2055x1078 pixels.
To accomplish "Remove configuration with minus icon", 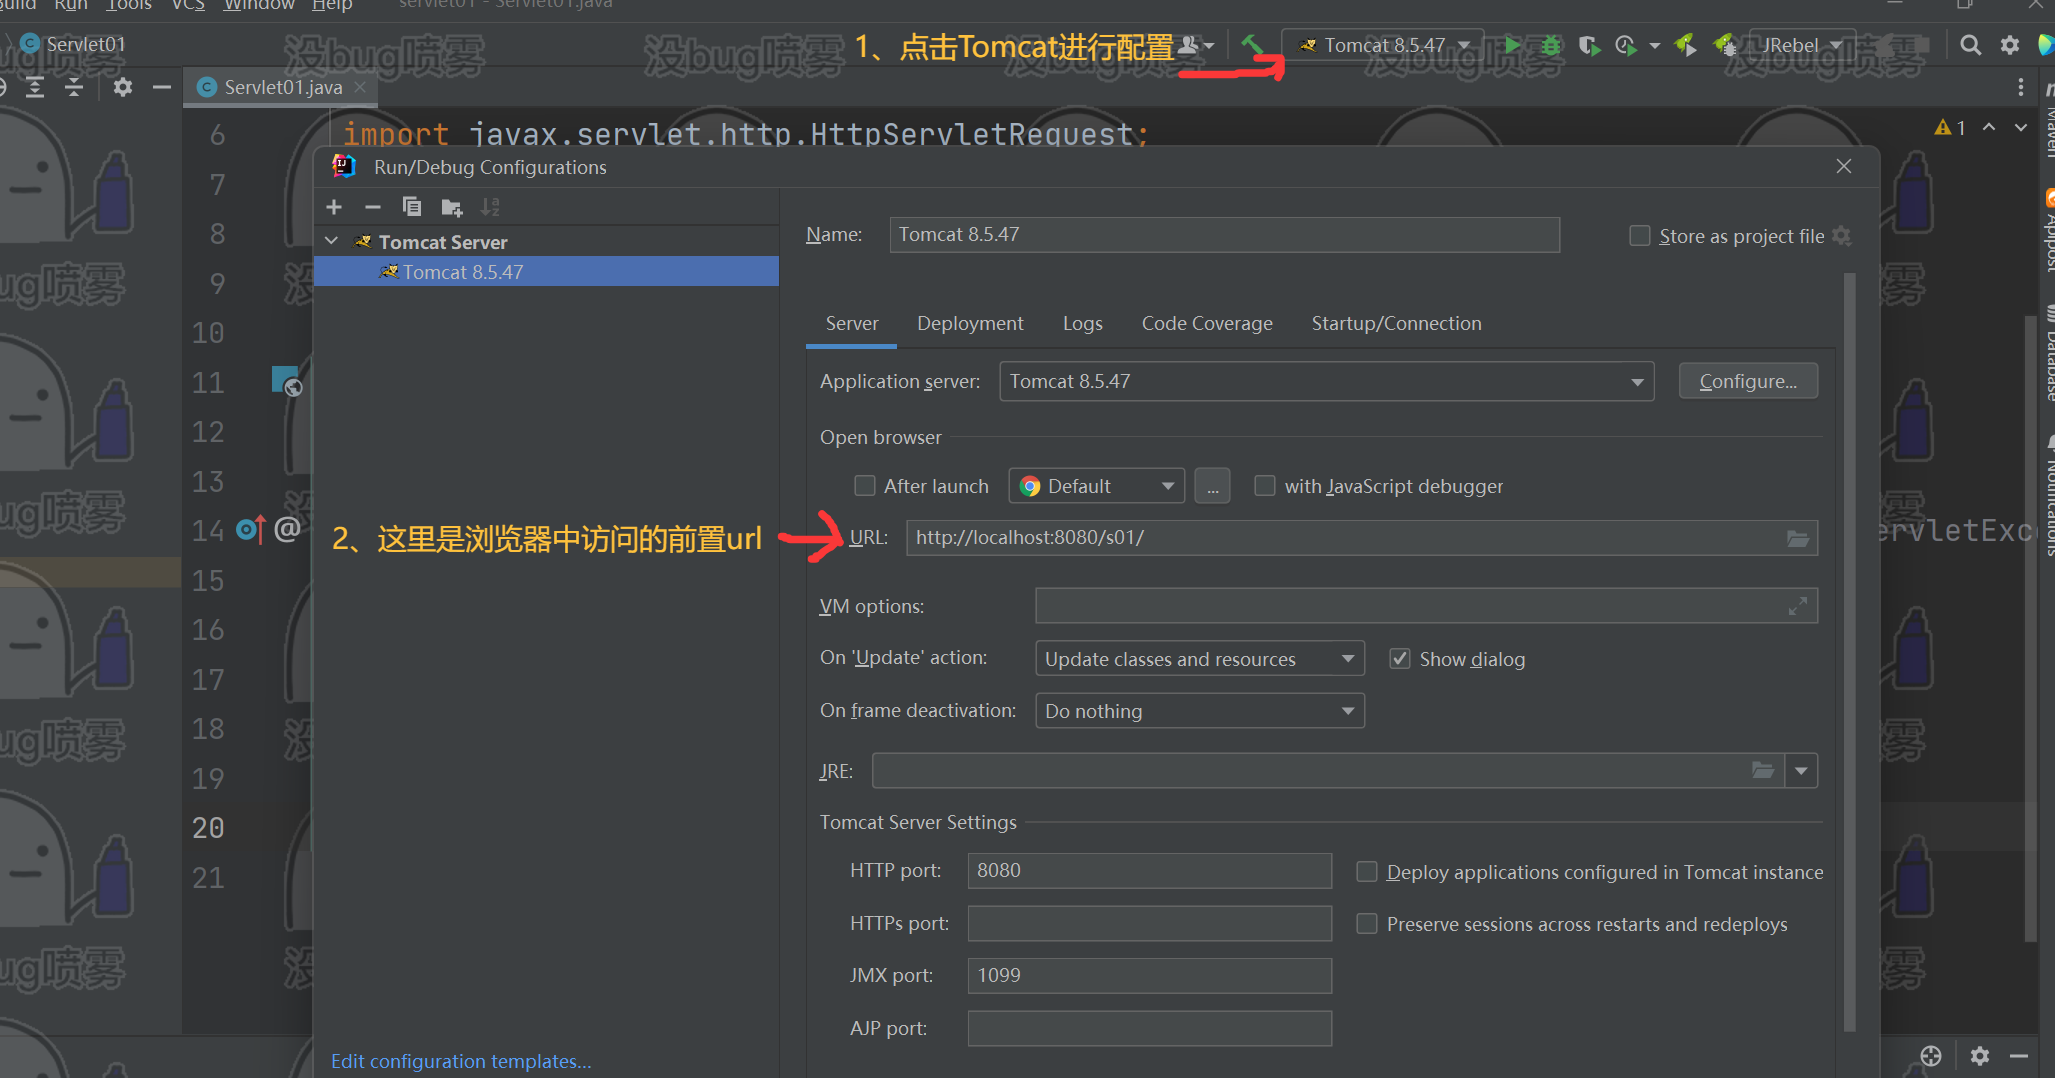I will tap(373, 207).
